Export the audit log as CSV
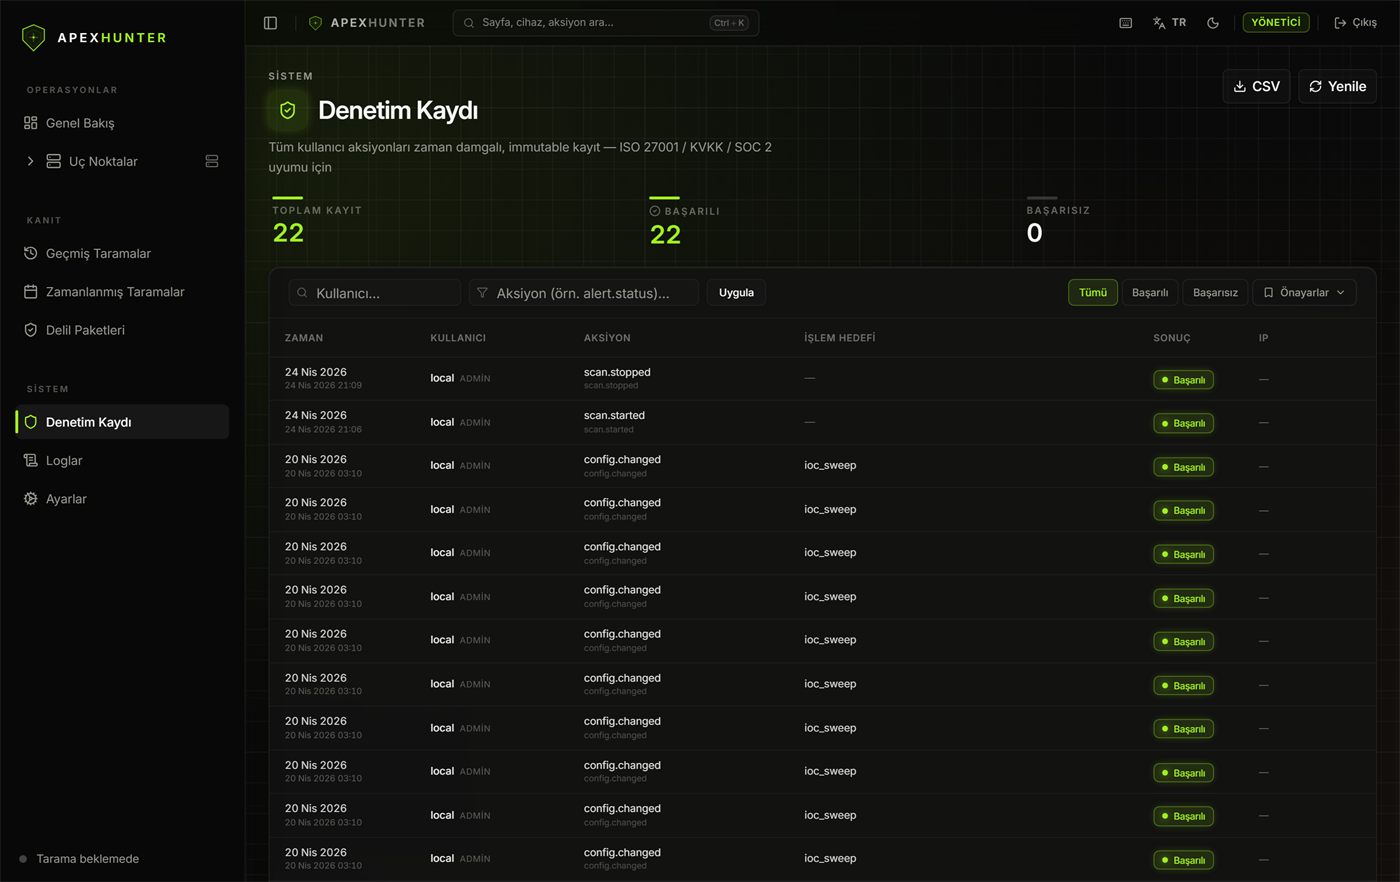The height and width of the screenshot is (882, 1400). [x=1256, y=86]
